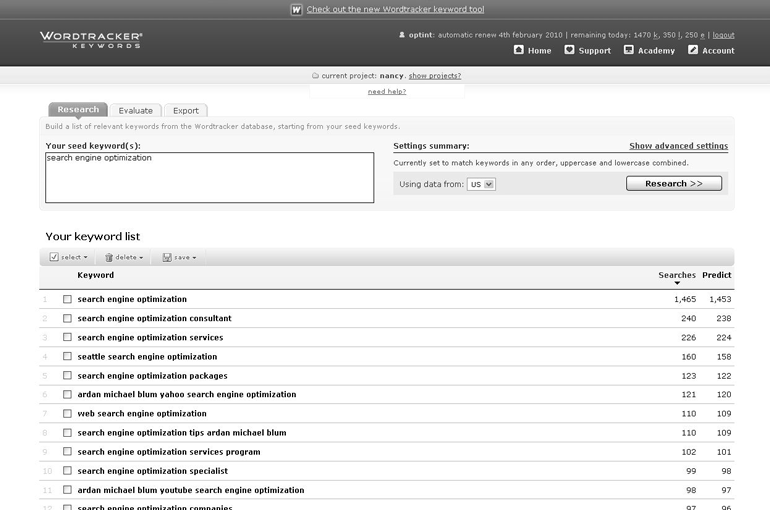Click the Support icon in the header
The height and width of the screenshot is (510, 770).
click(569, 50)
